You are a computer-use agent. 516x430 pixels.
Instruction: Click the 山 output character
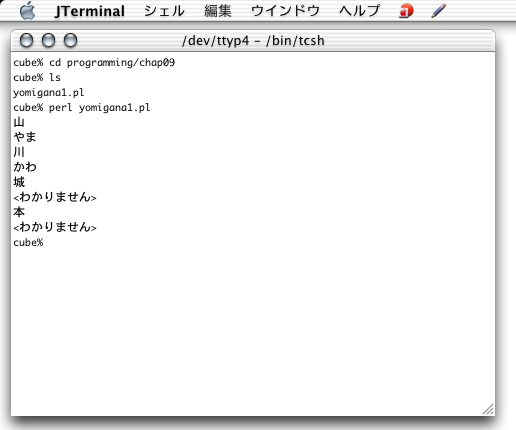pyautogui.click(x=19, y=122)
